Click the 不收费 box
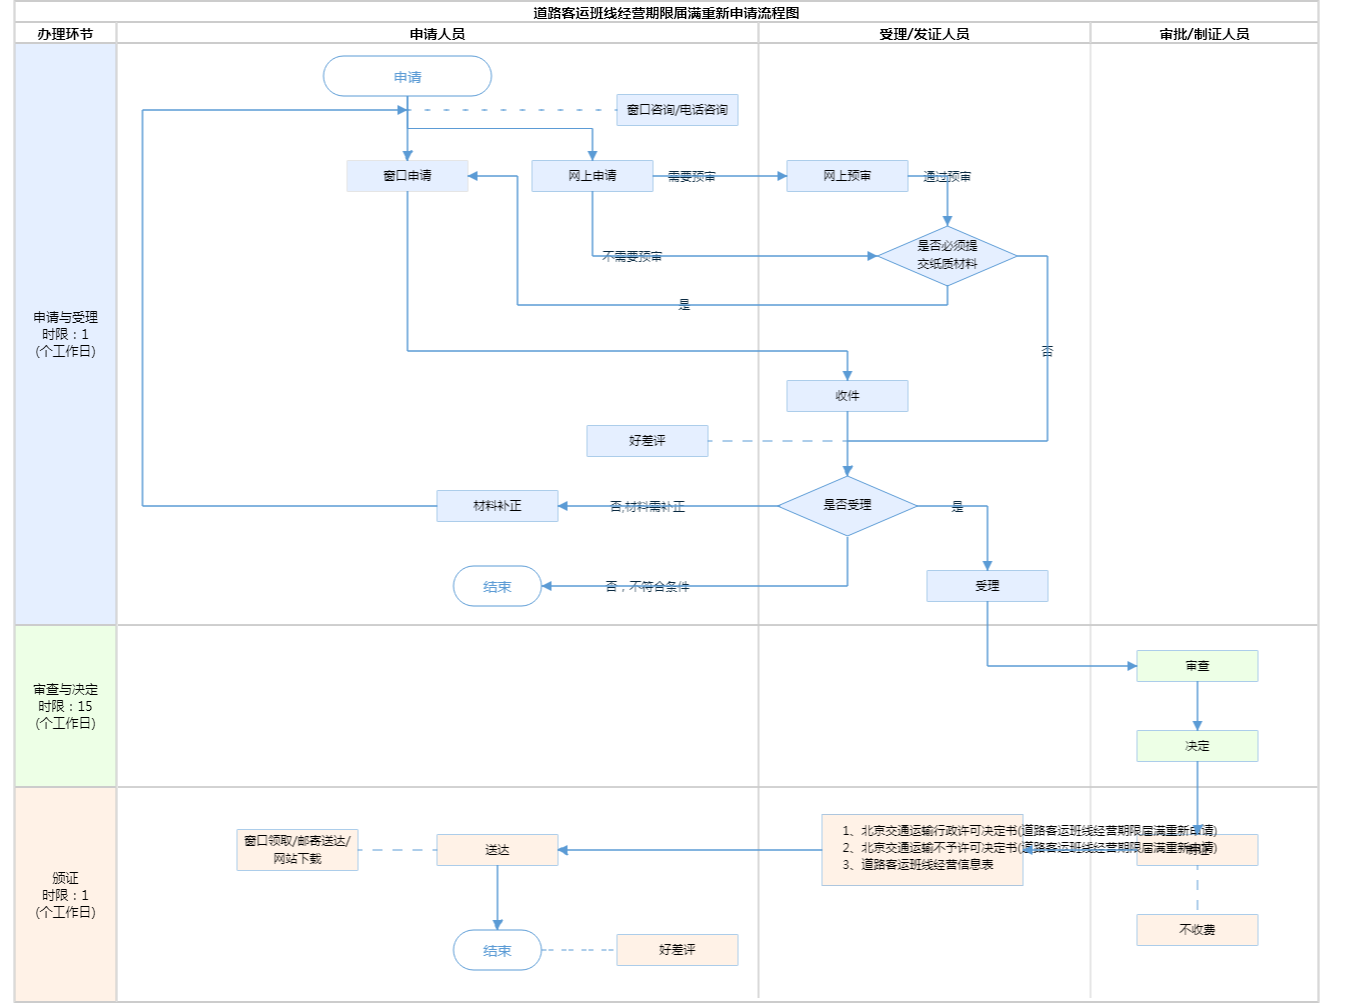Screen dimensions: 1350x1003 (x=1197, y=930)
